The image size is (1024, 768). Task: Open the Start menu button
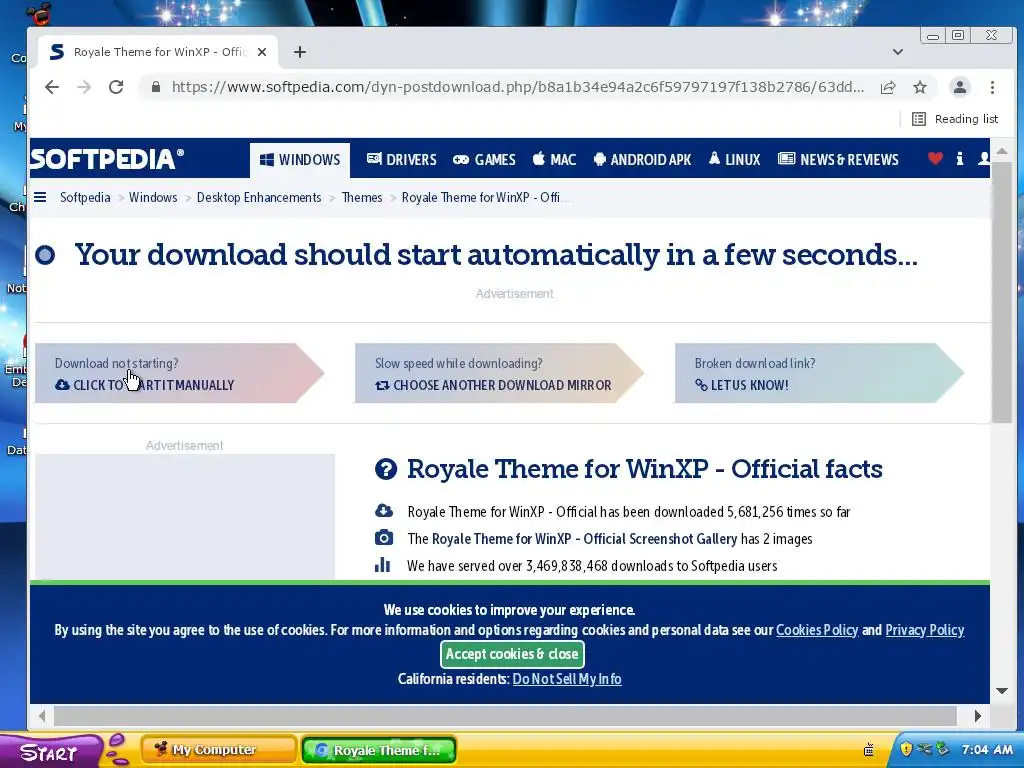[51, 751]
